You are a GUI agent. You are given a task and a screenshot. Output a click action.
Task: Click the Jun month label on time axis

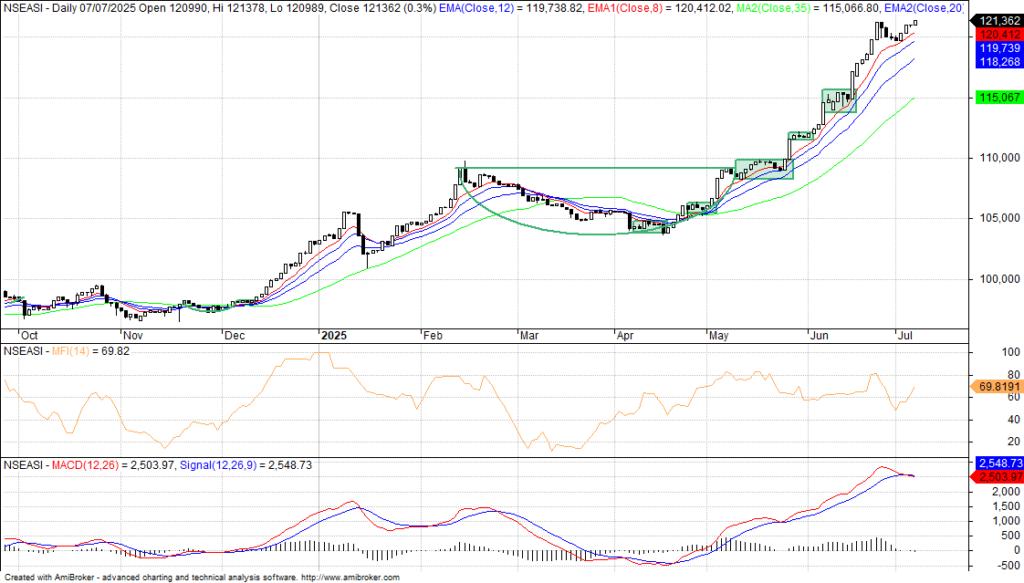pyautogui.click(x=815, y=337)
